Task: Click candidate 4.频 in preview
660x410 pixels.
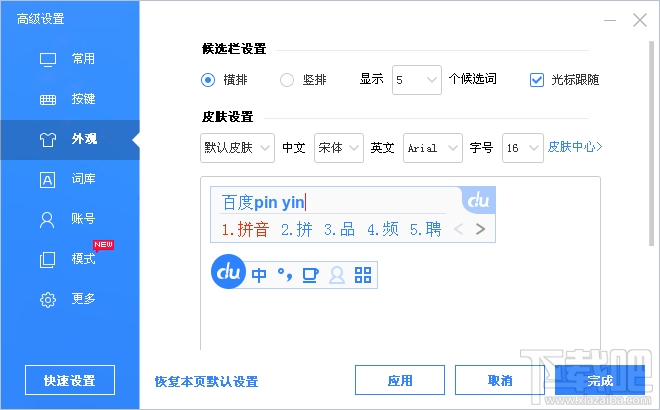Action: pos(383,229)
